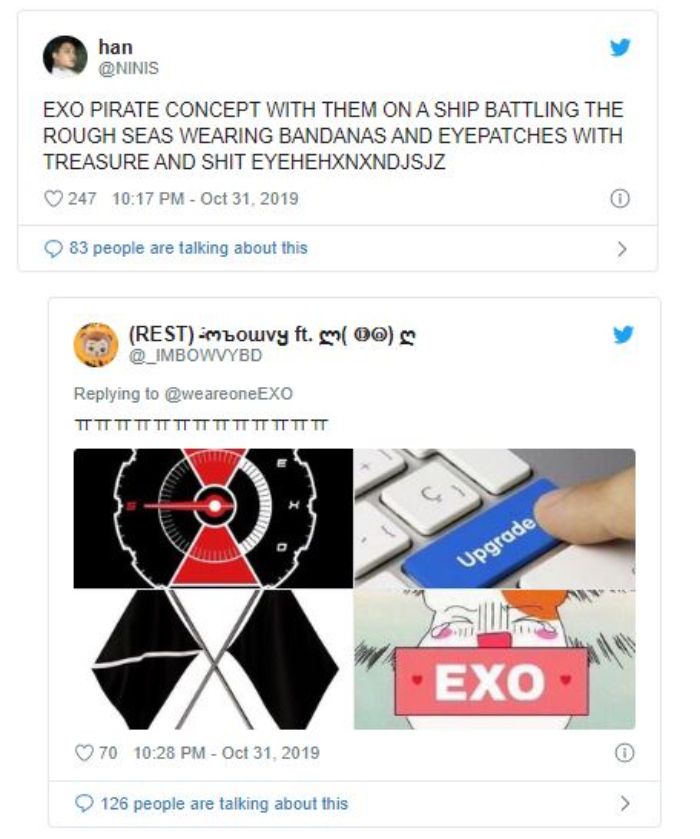
Task: Open the 10:17 PM - Oct 31, 2019 timestamp
Action: 205,199
